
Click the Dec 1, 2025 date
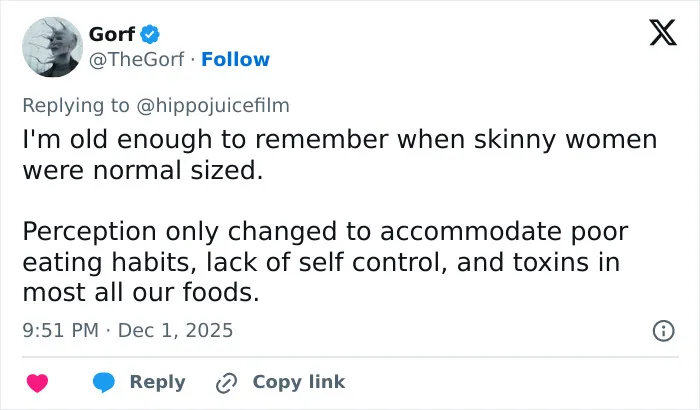[x=175, y=331]
